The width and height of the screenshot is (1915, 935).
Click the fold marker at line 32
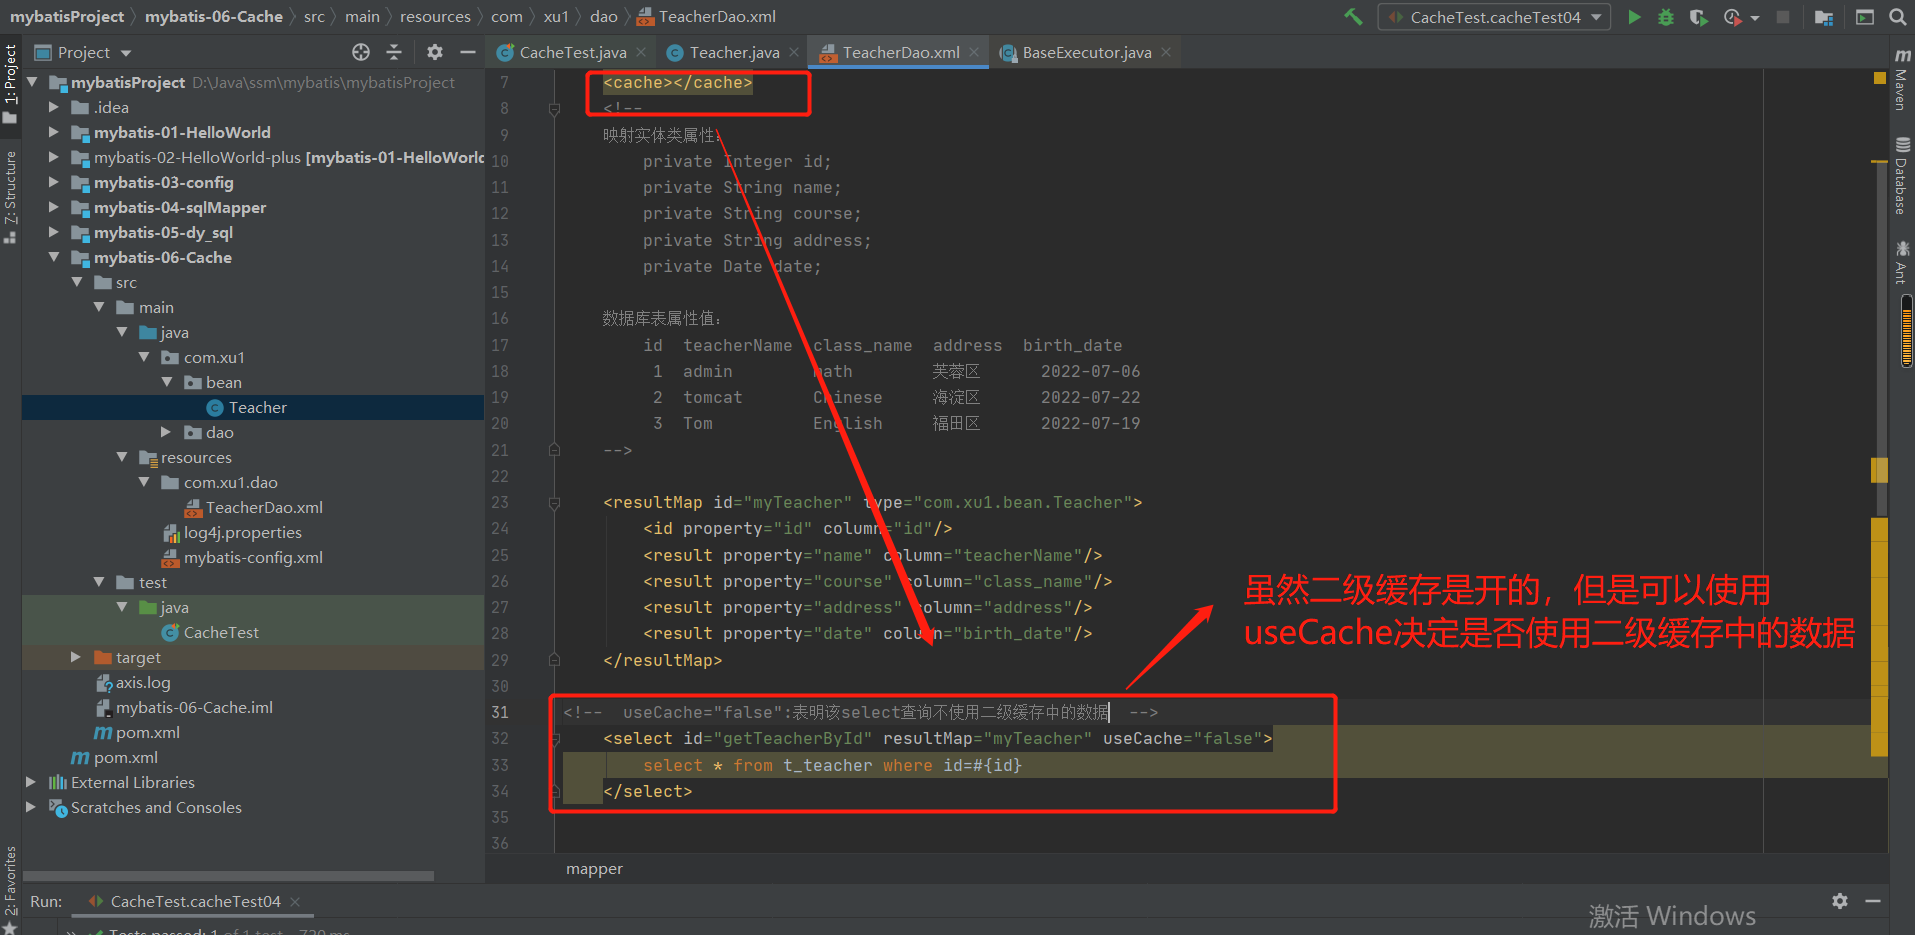coord(554,739)
